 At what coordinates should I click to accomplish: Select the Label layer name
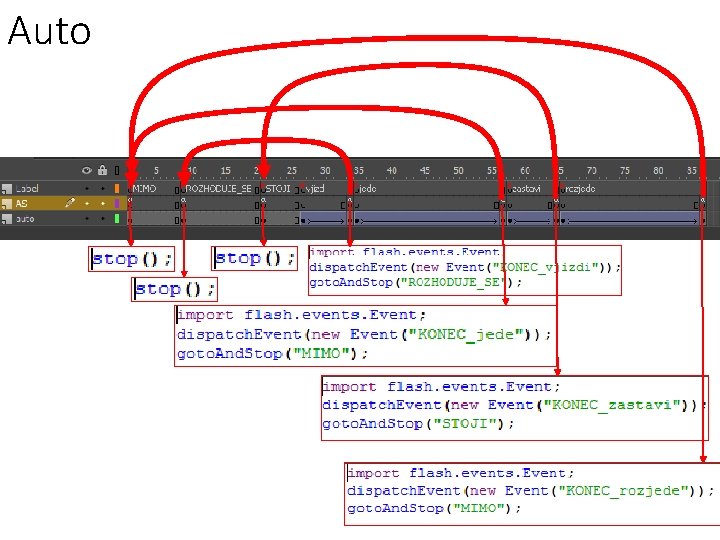[x=27, y=188]
